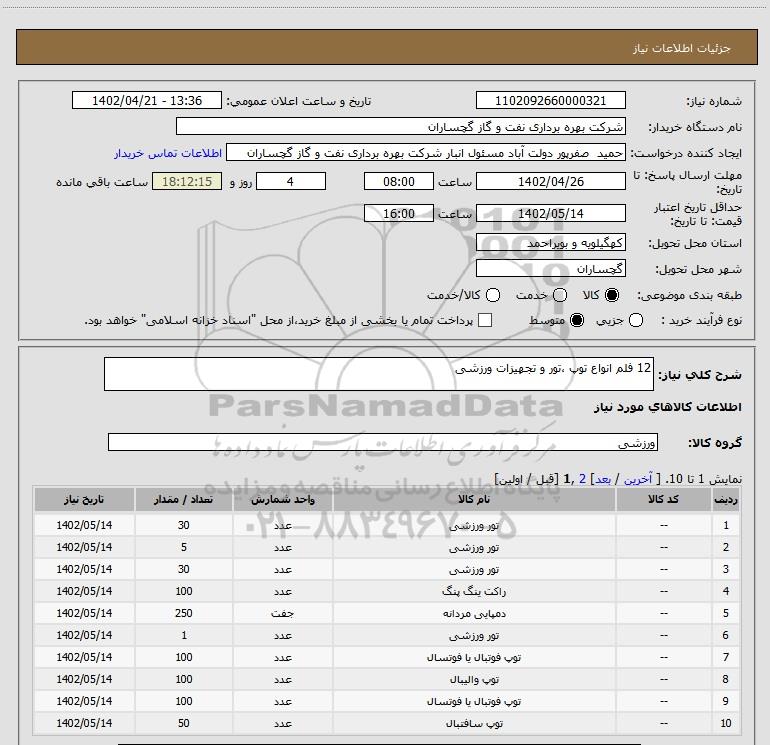770x745 pixels.
Task: Click the delivery province field کهگیلویه و بویراحمد
Action: click(550, 243)
